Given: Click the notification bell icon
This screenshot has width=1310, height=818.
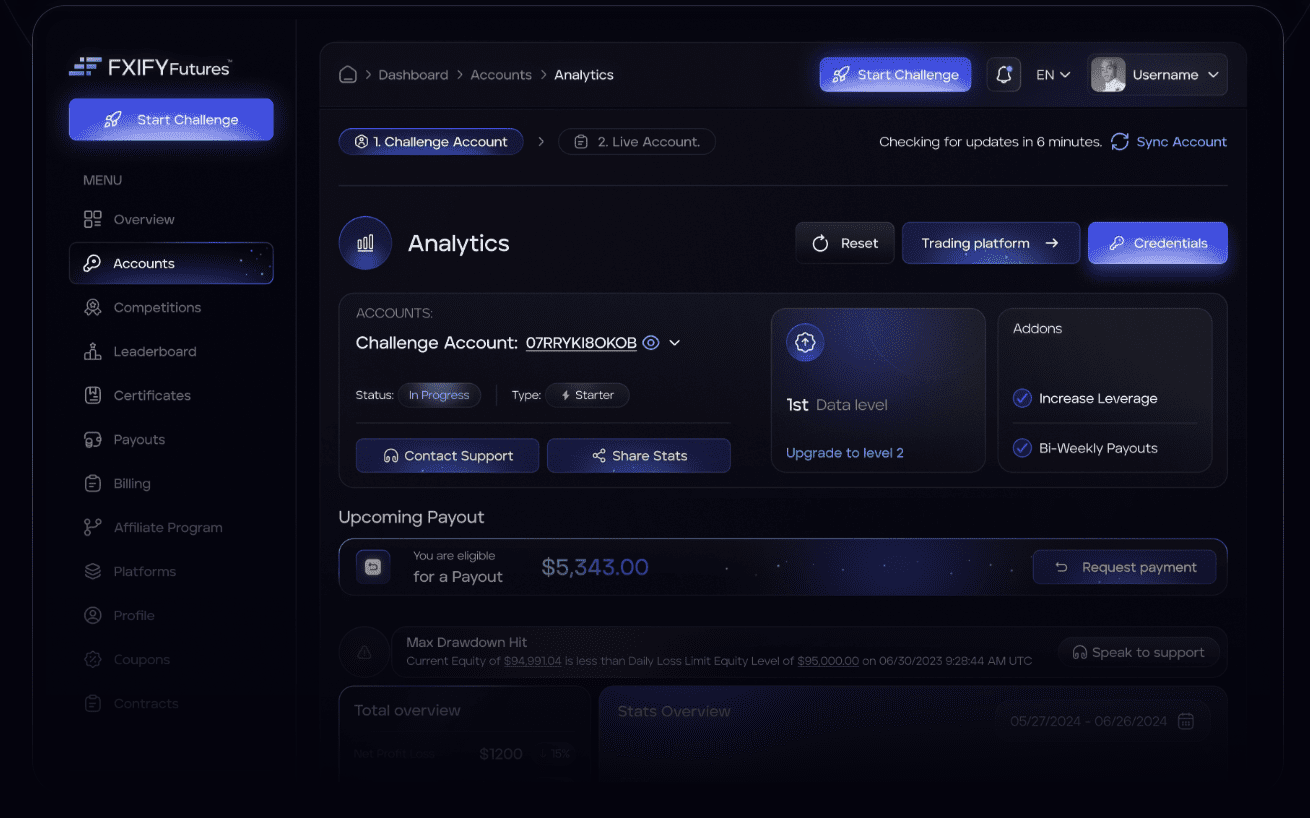Looking at the screenshot, I should click(x=1004, y=75).
